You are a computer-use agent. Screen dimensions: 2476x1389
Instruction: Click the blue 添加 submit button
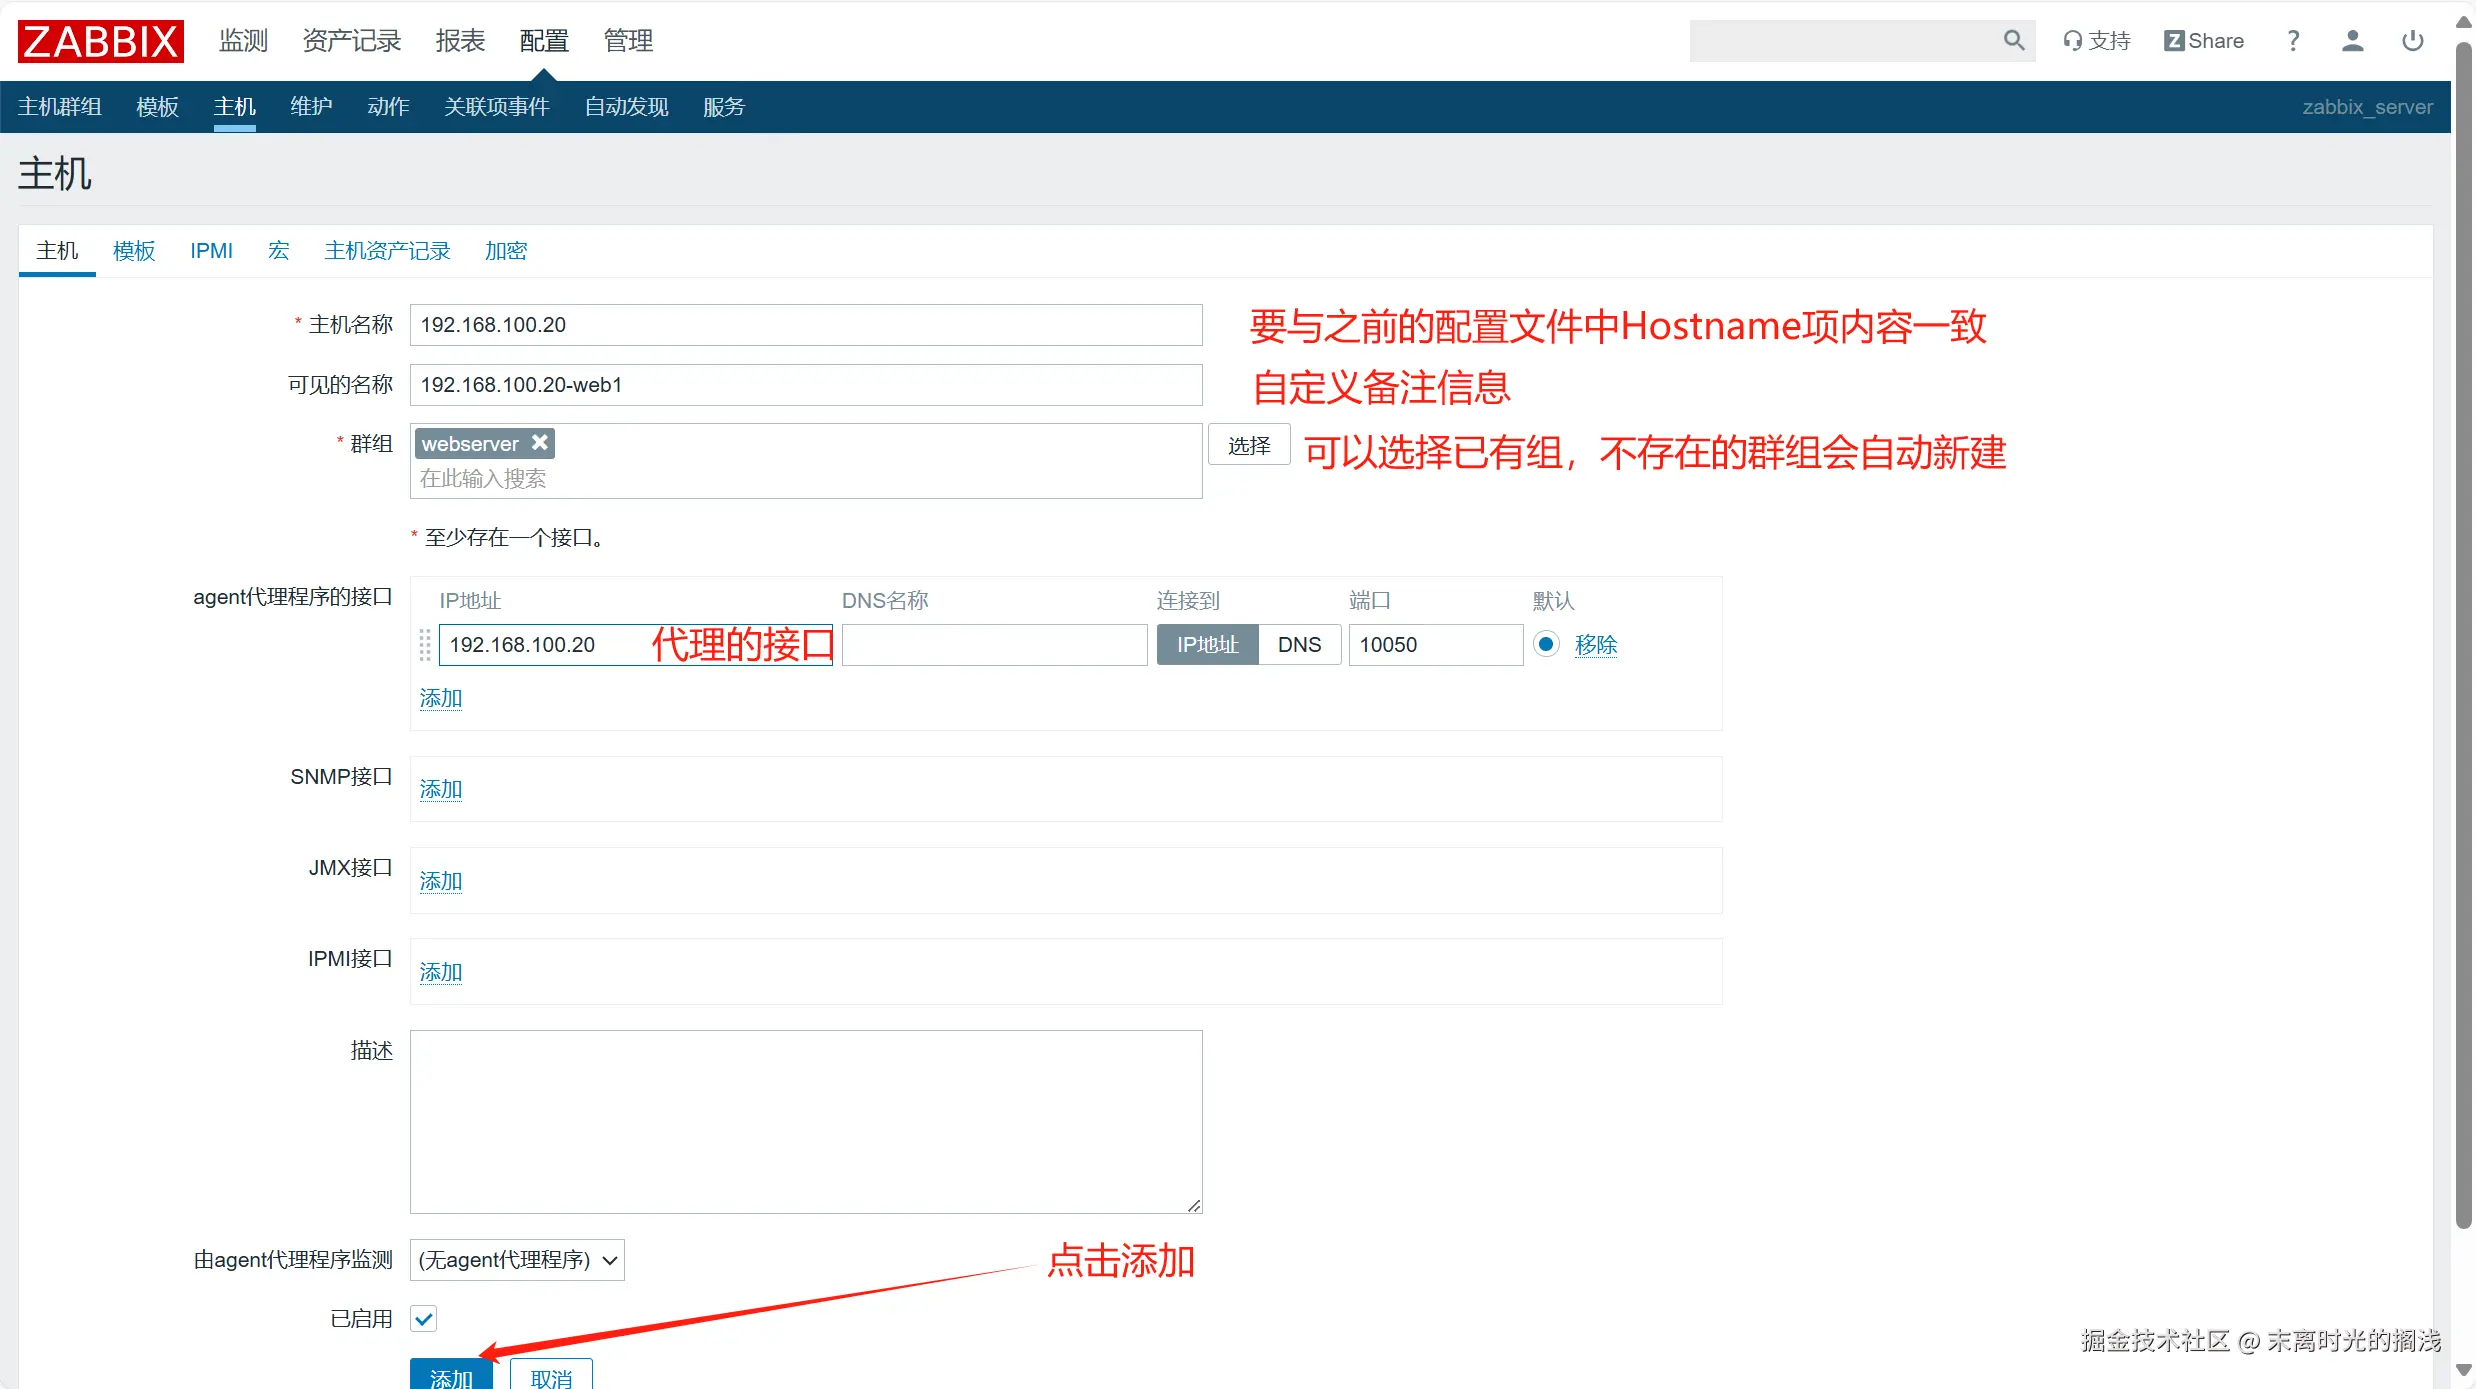(451, 1376)
